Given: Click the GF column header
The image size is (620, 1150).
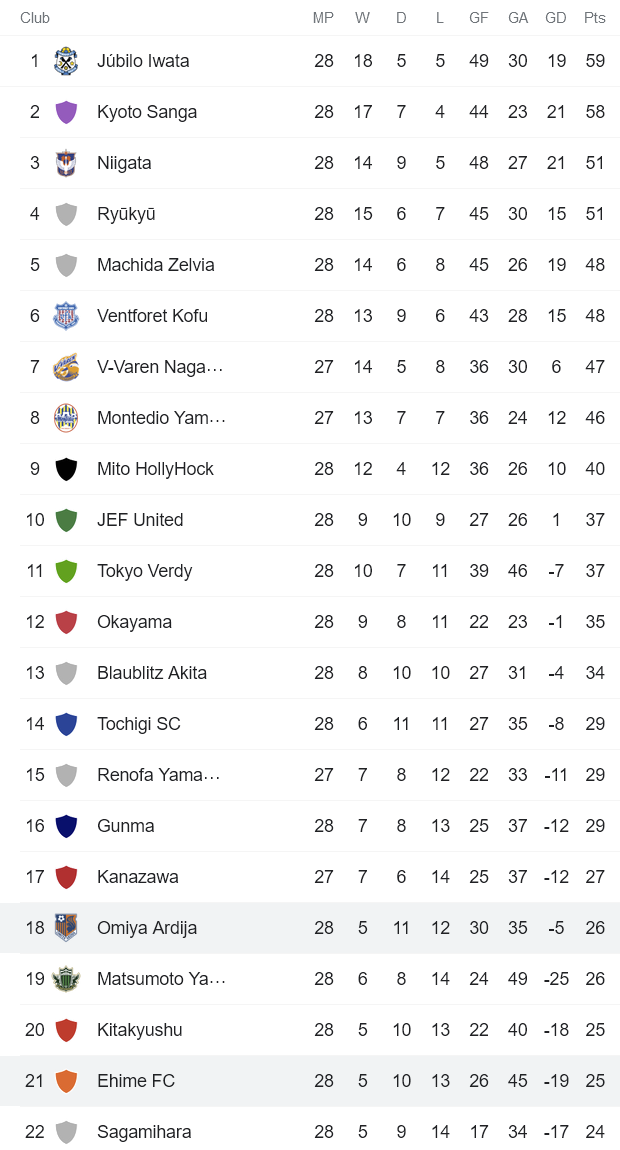Looking at the screenshot, I should click(x=478, y=18).
